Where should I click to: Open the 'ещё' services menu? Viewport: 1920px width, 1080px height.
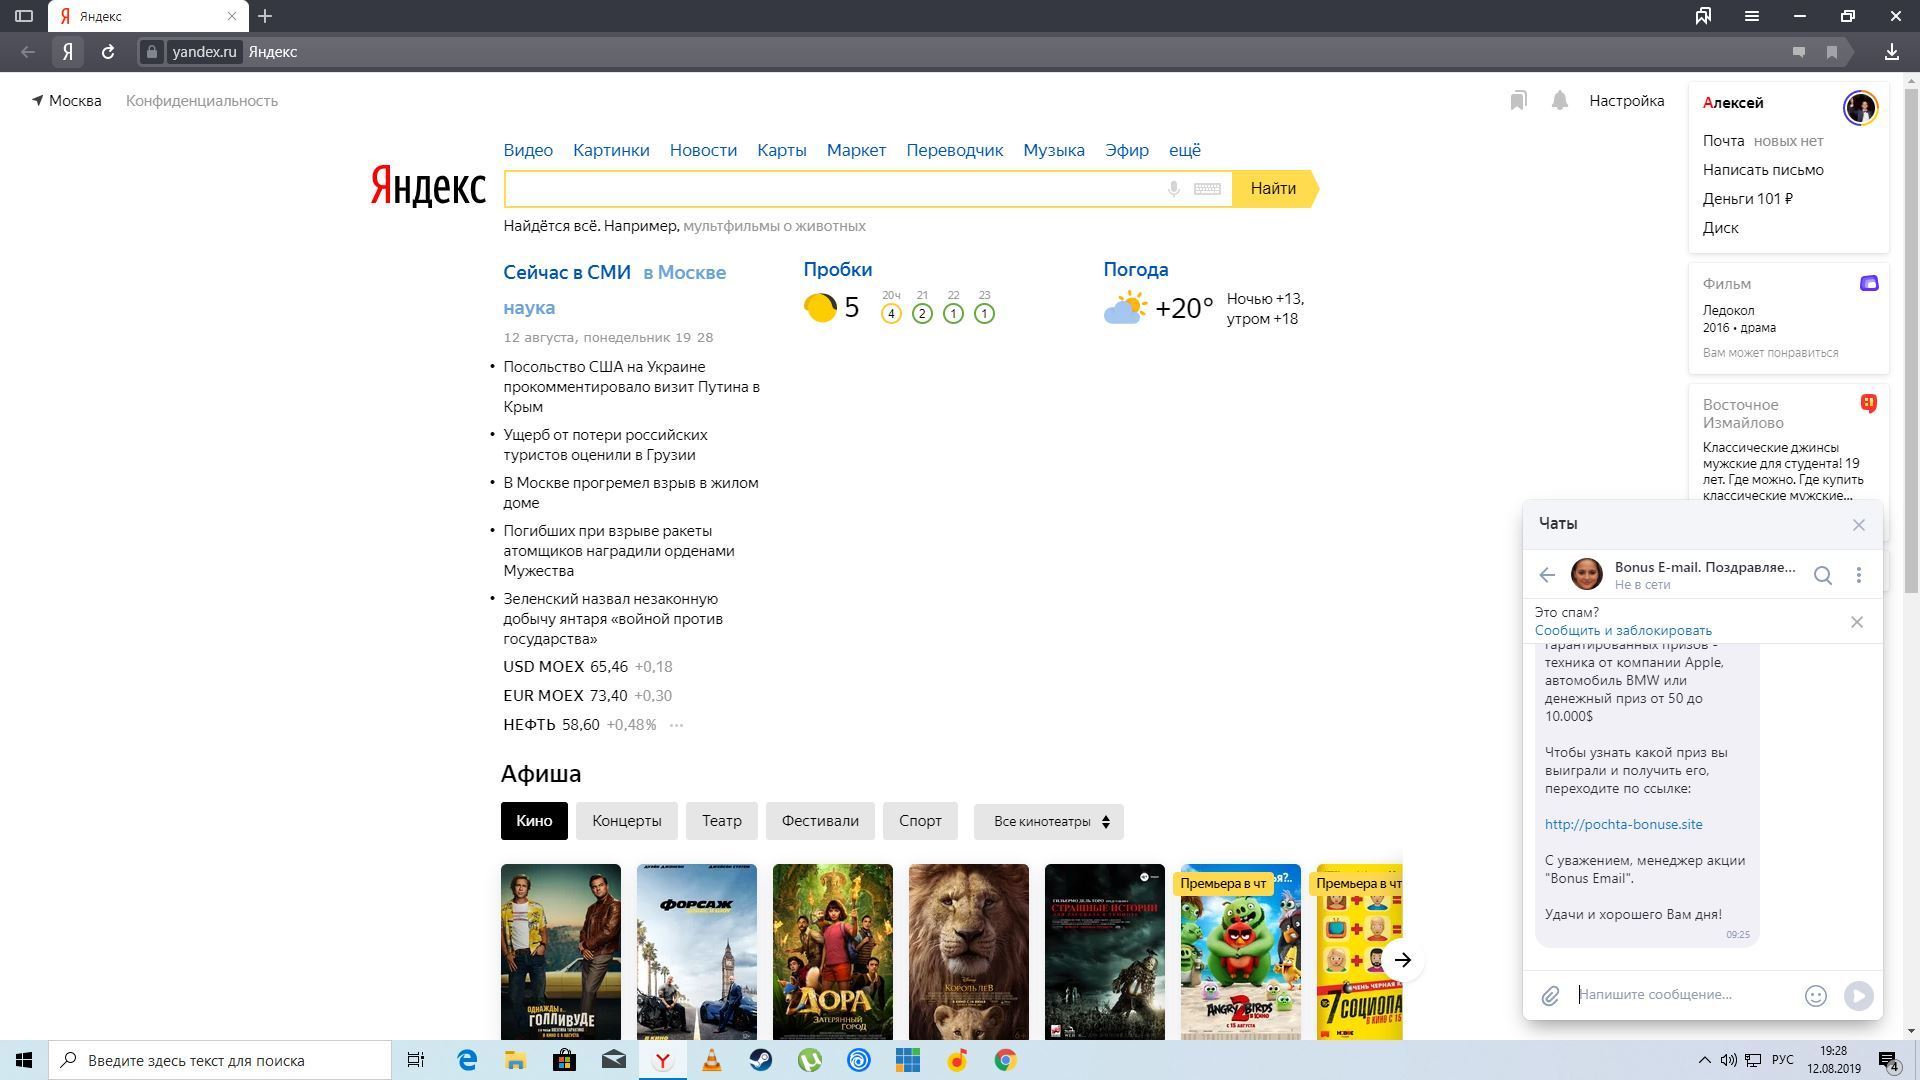pos(1185,150)
